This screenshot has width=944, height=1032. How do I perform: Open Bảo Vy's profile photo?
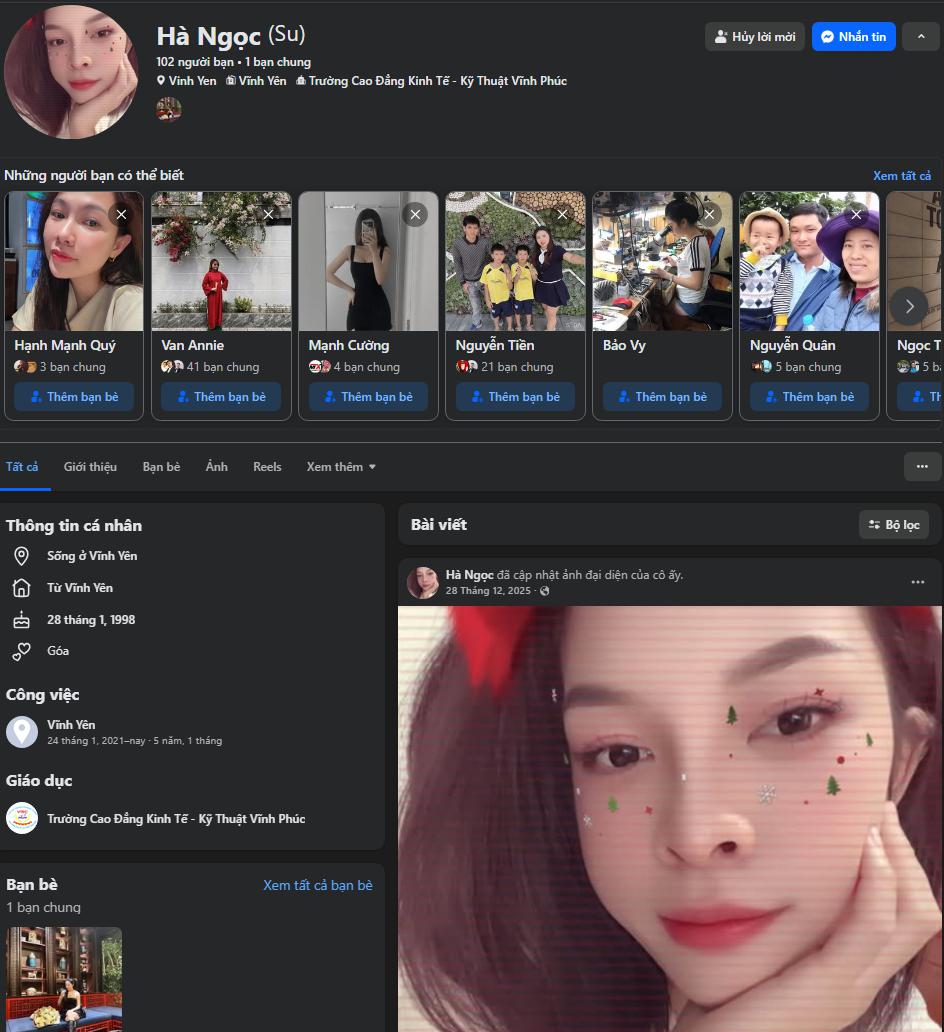(x=662, y=261)
